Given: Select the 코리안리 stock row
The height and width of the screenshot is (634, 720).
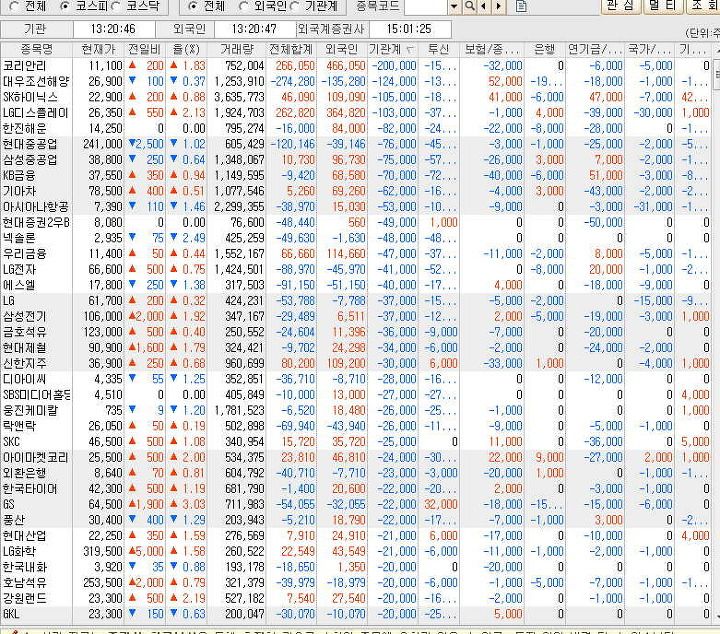Looking at the screenshot, I should (356, 66).
